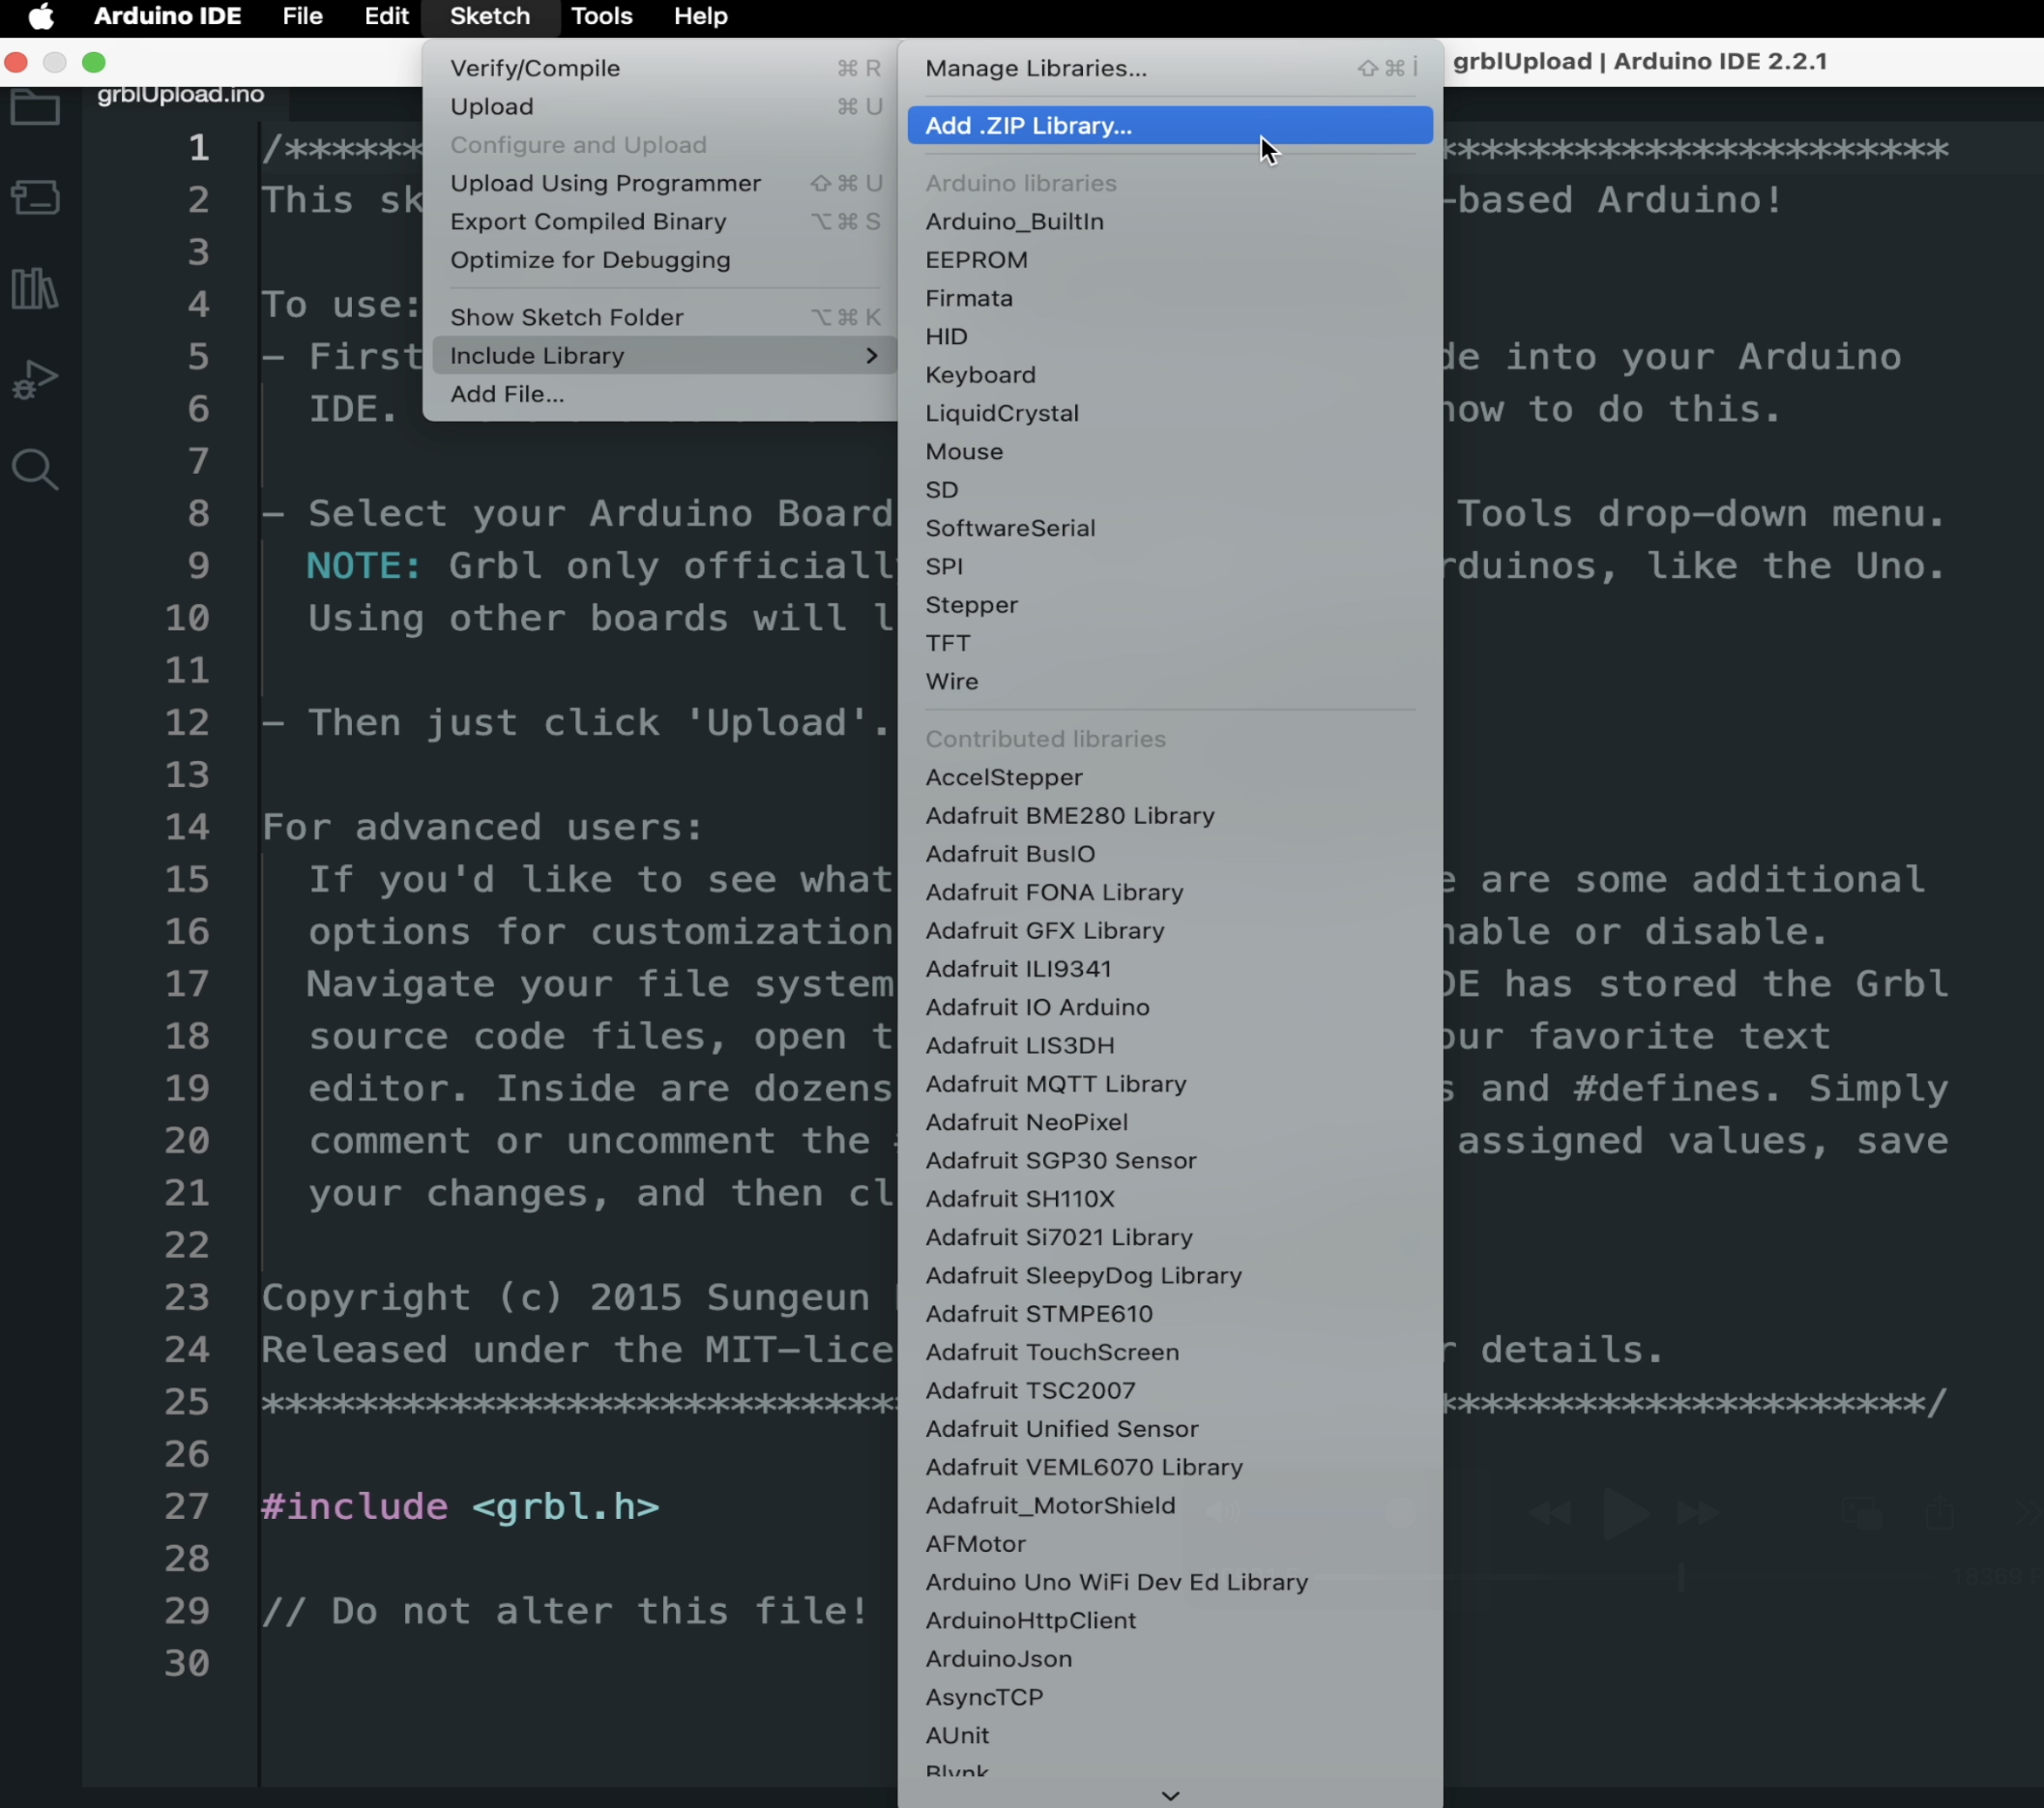The width and height of the screenshot is (2044, 1808).
Task: Include the ArduinoJson library
Action: click(1170, 1659)
